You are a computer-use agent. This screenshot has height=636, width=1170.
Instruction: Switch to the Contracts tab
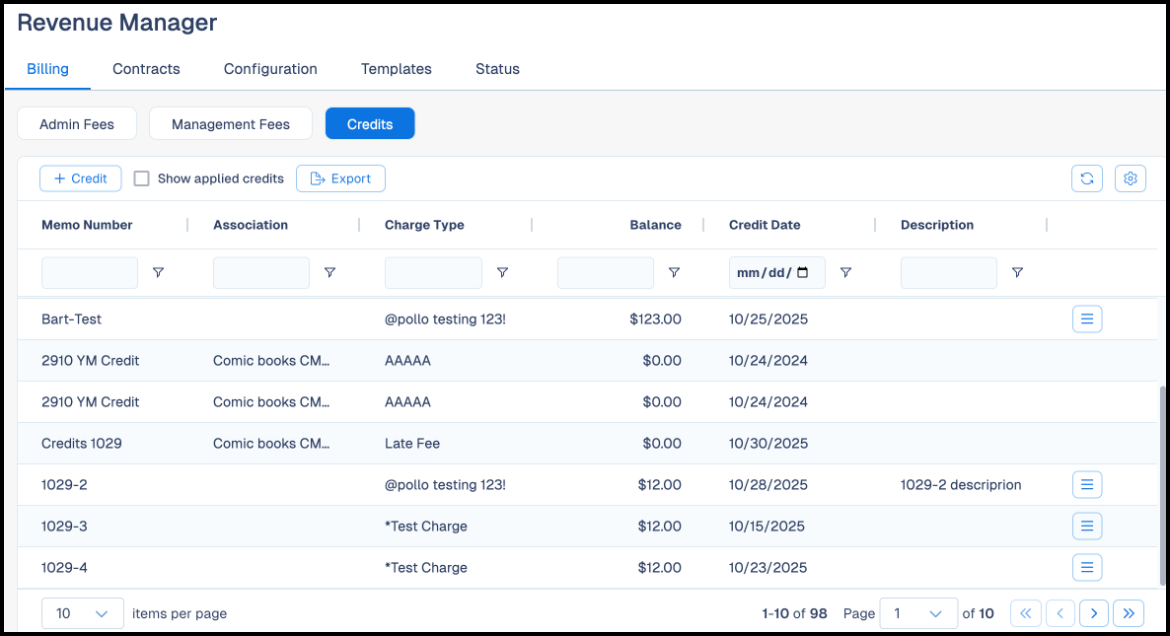click(146, 69)
